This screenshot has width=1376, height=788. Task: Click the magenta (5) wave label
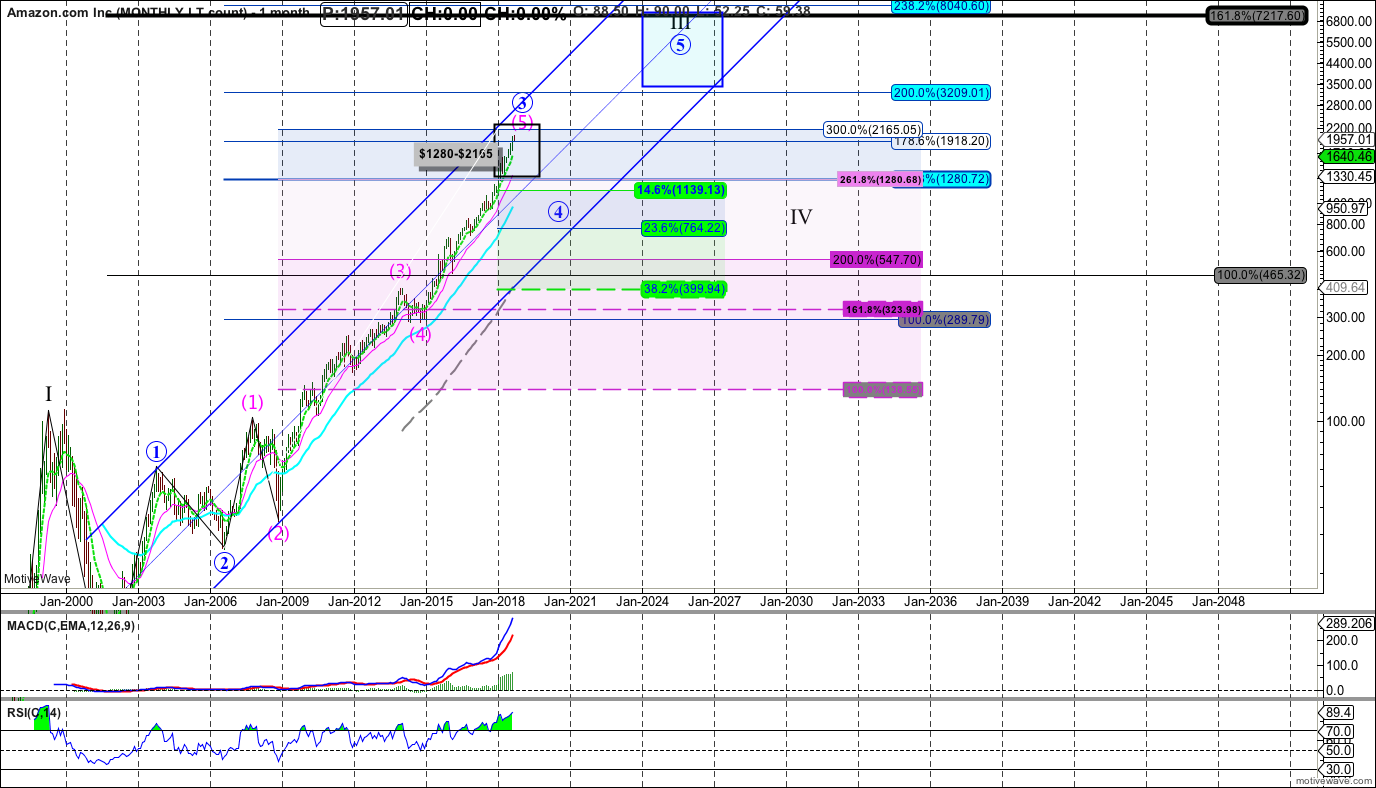(523, 122)
